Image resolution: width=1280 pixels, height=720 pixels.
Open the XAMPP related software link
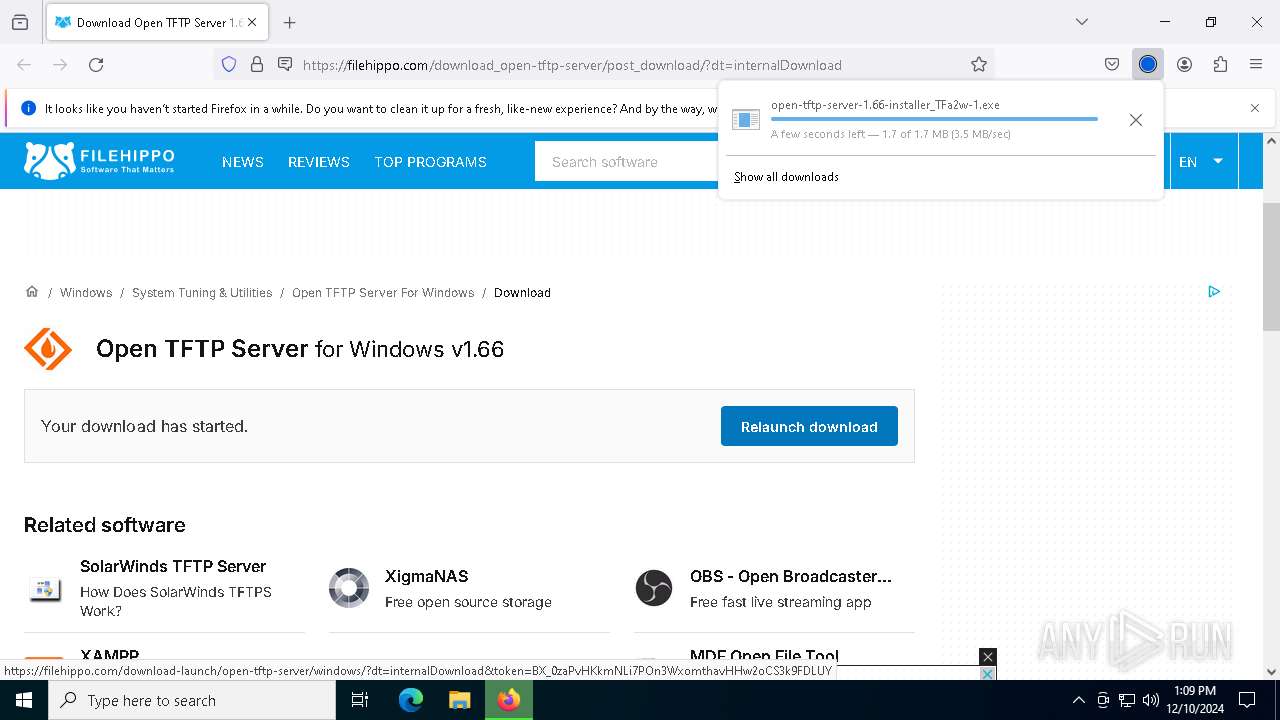tap(109, 656)
